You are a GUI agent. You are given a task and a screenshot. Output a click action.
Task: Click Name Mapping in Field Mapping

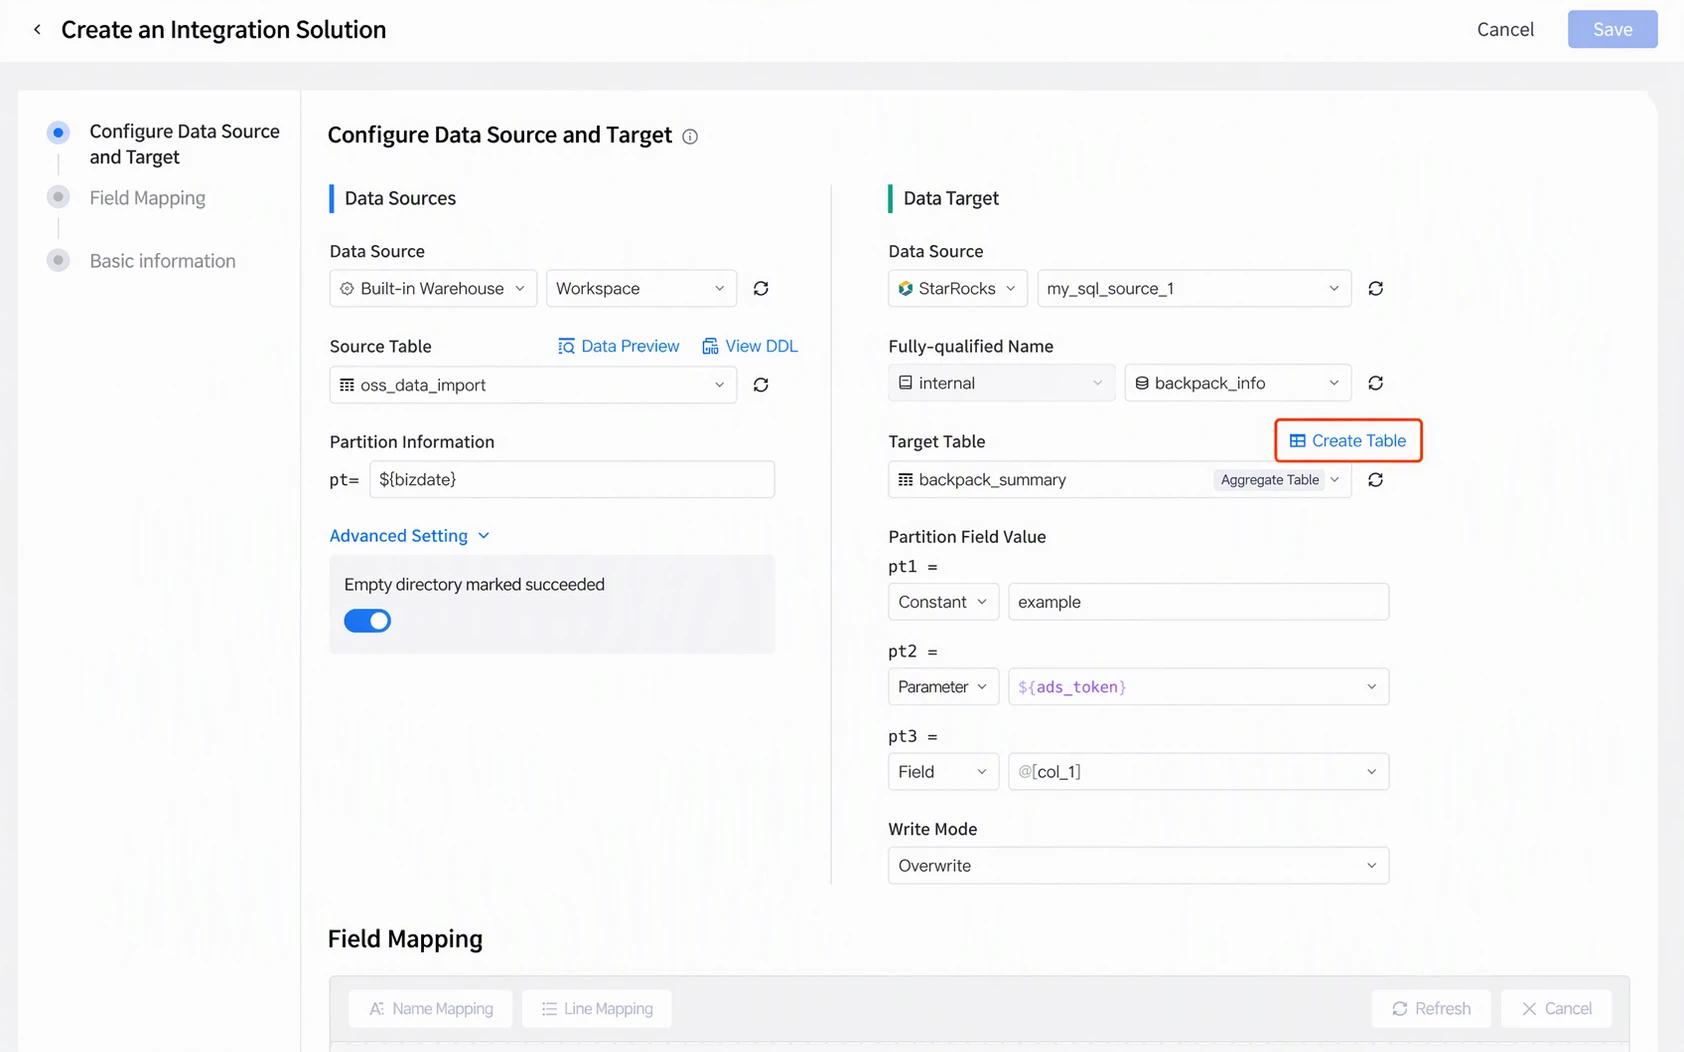point(430,1009)
